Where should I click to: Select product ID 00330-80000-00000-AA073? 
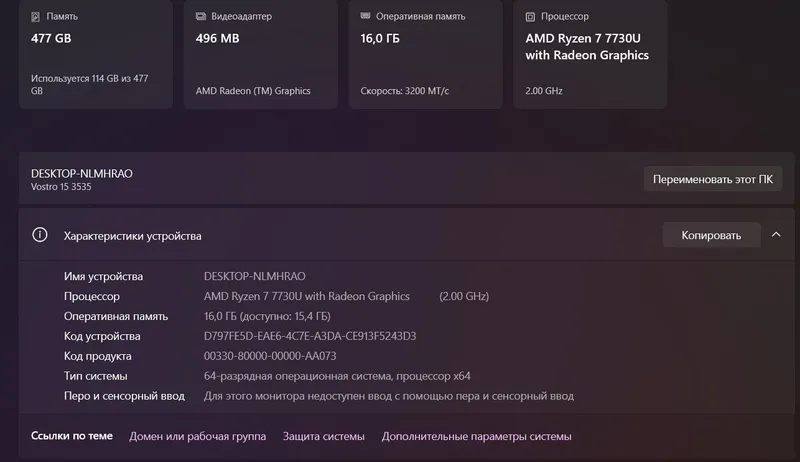[270, 356]
